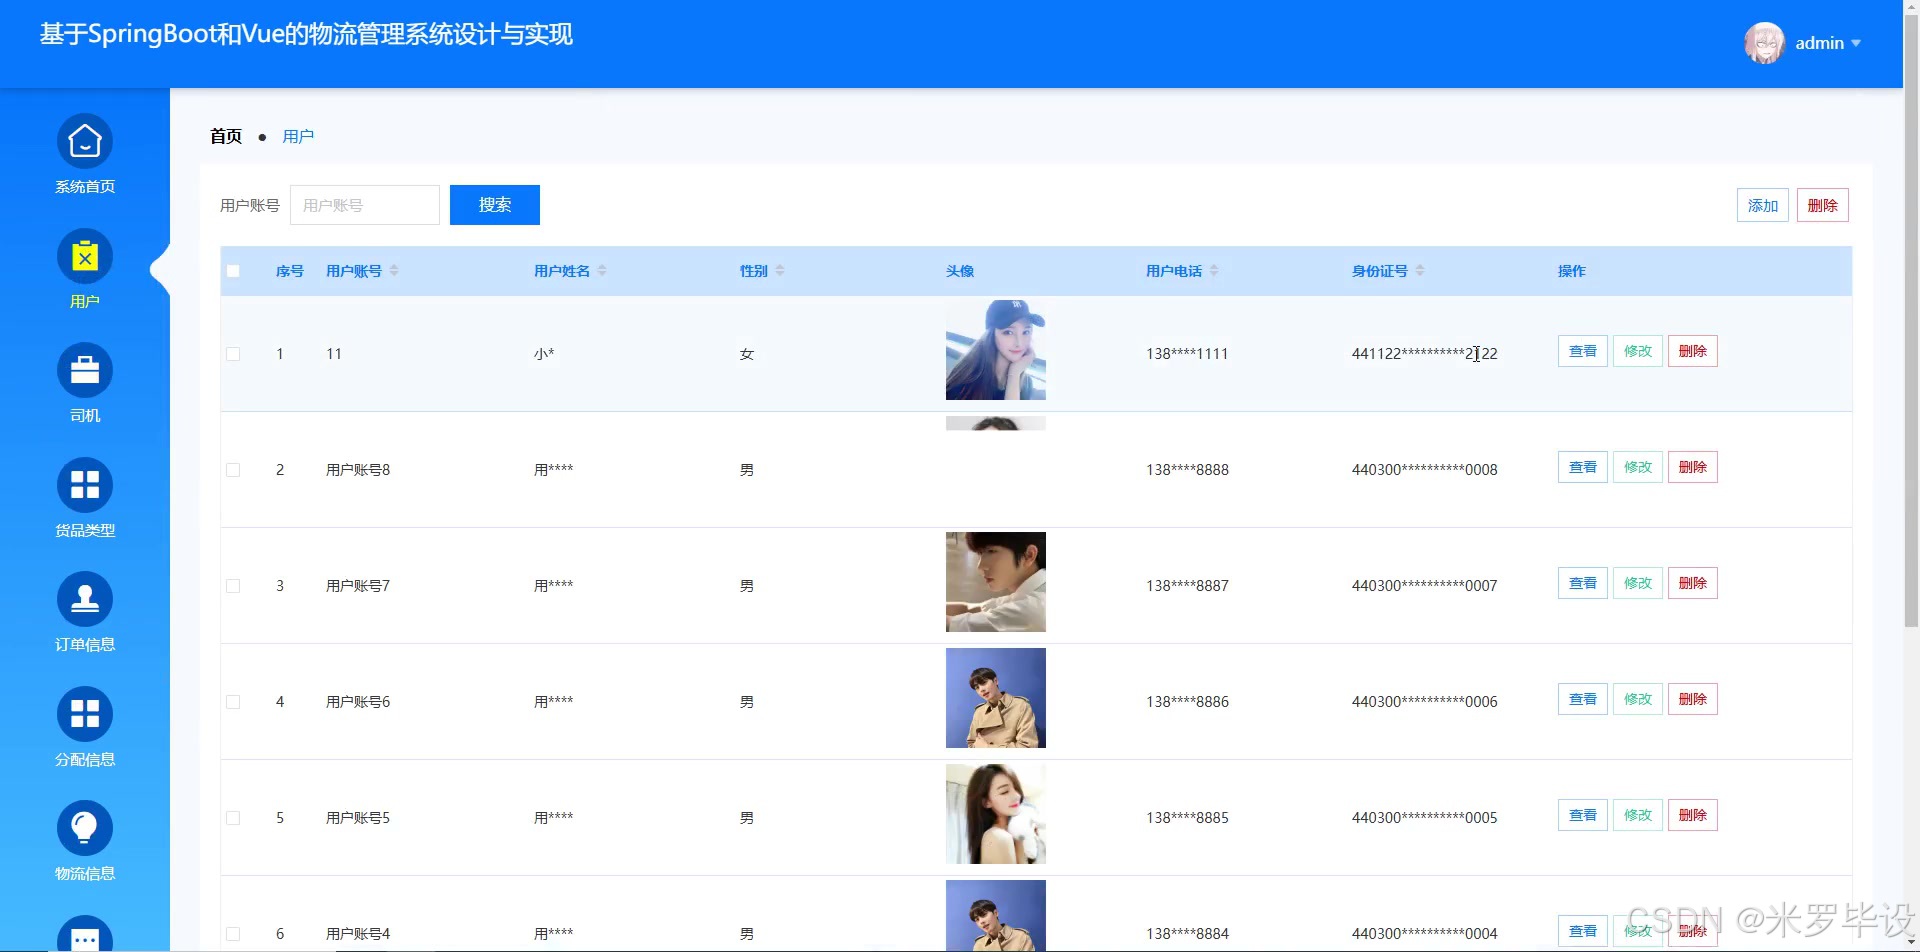Check the row checkbox for 用户账号4

click(233, 934)
